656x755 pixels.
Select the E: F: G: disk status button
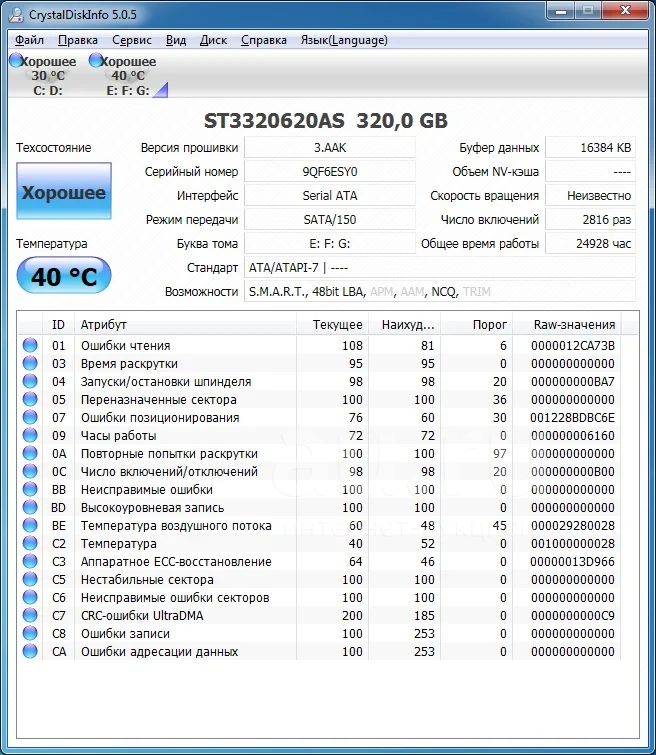[128, 75]
